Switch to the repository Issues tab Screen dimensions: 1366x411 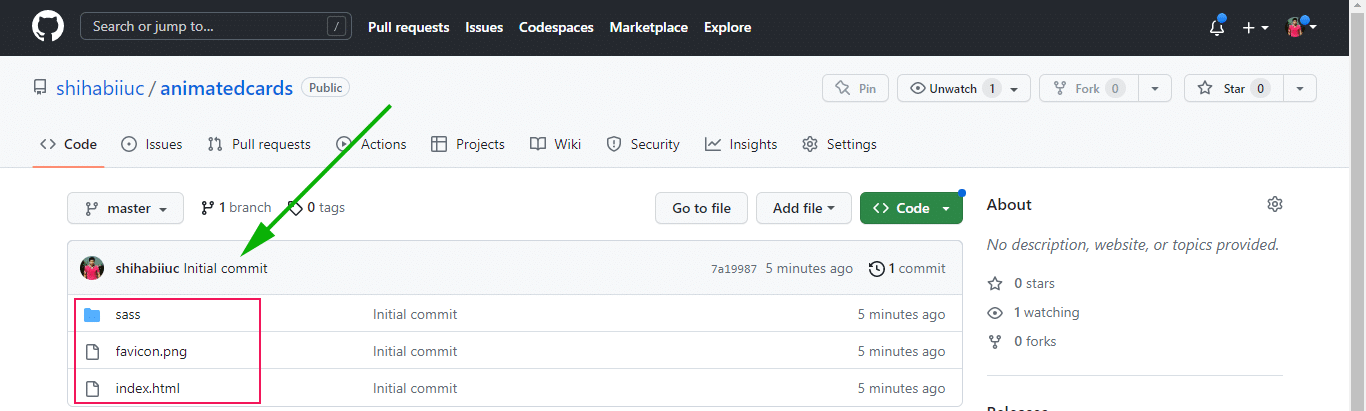click(152, 144)
